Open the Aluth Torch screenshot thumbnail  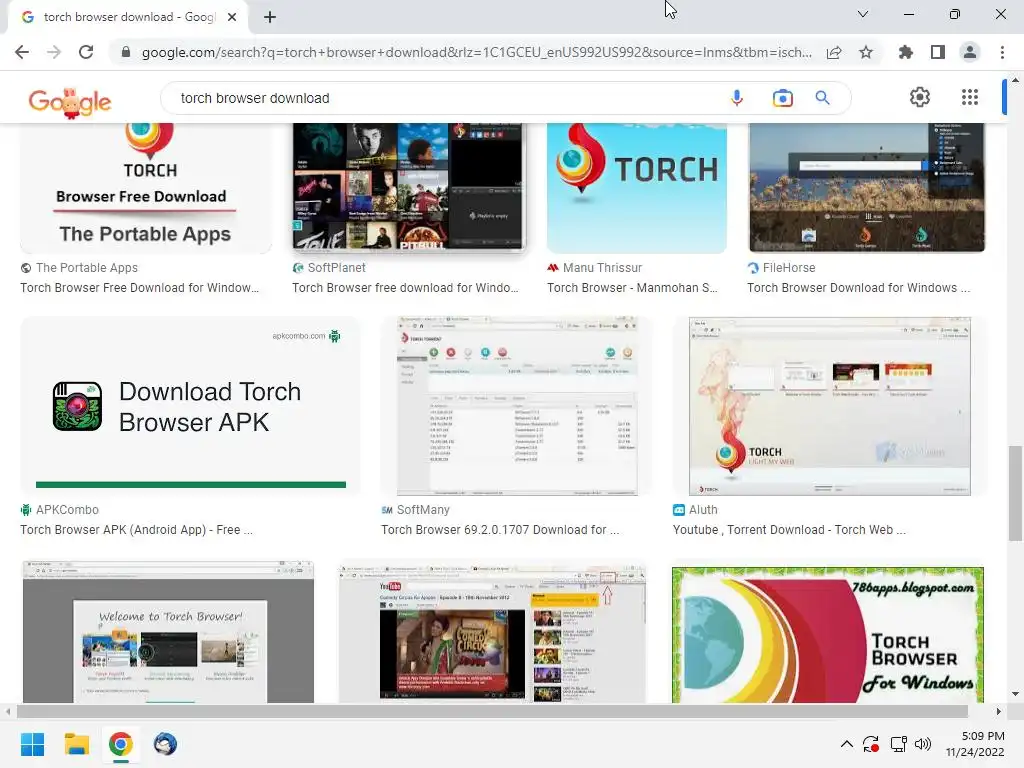(x=829, y=406)
